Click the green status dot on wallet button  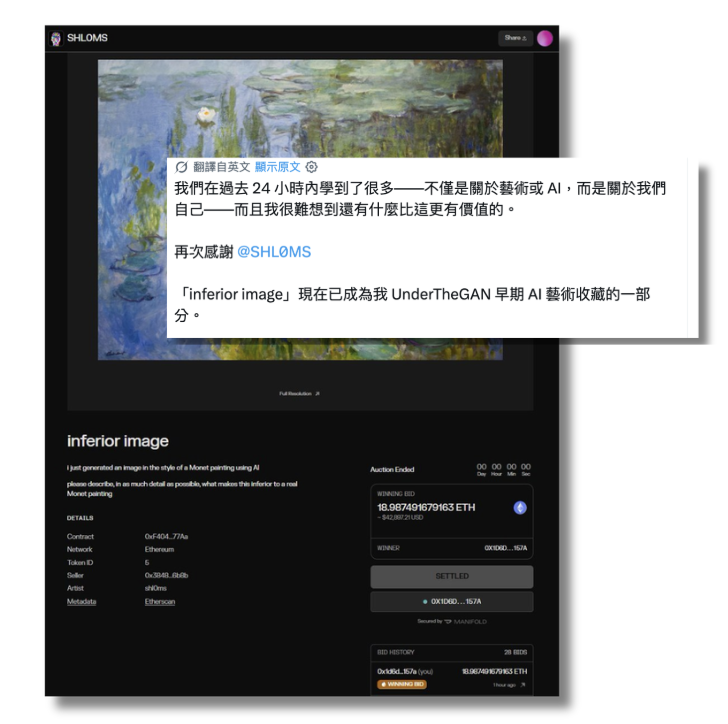pyautogui.click(x=425, y=602)
